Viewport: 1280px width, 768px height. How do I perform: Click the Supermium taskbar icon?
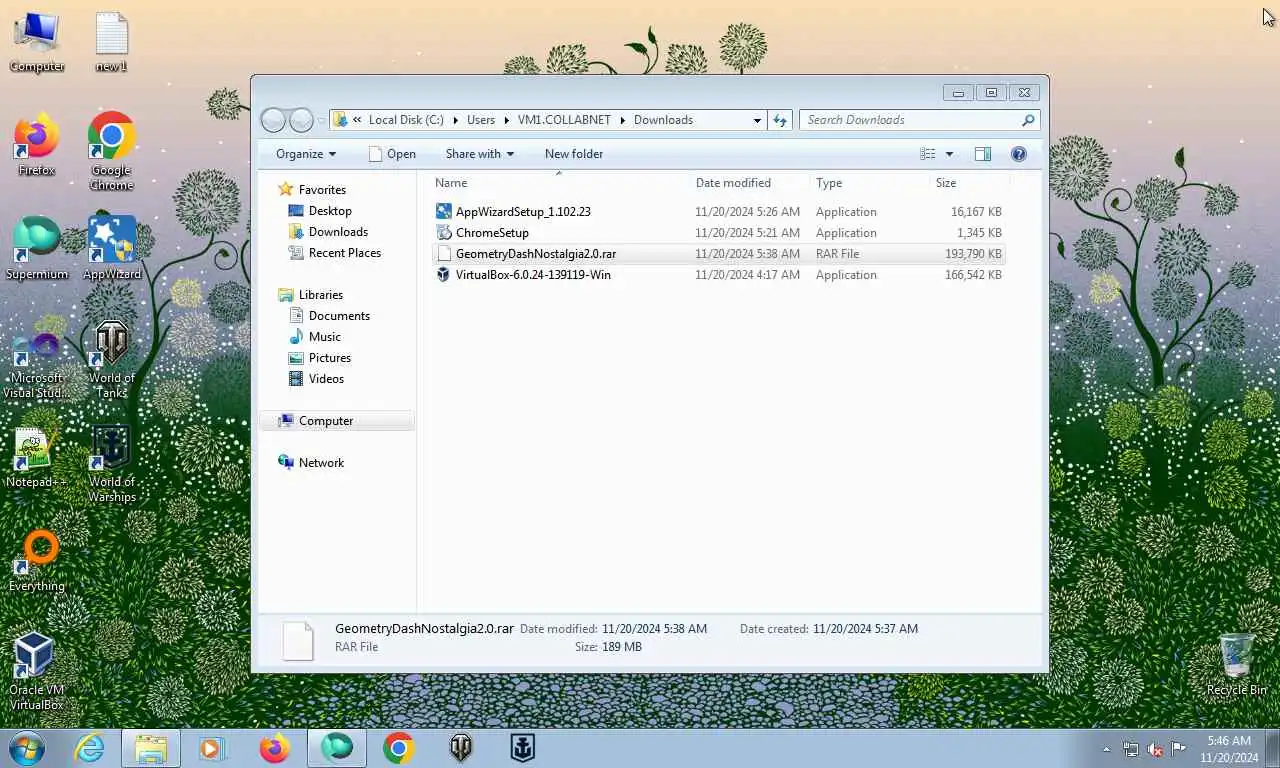(337, 748)
